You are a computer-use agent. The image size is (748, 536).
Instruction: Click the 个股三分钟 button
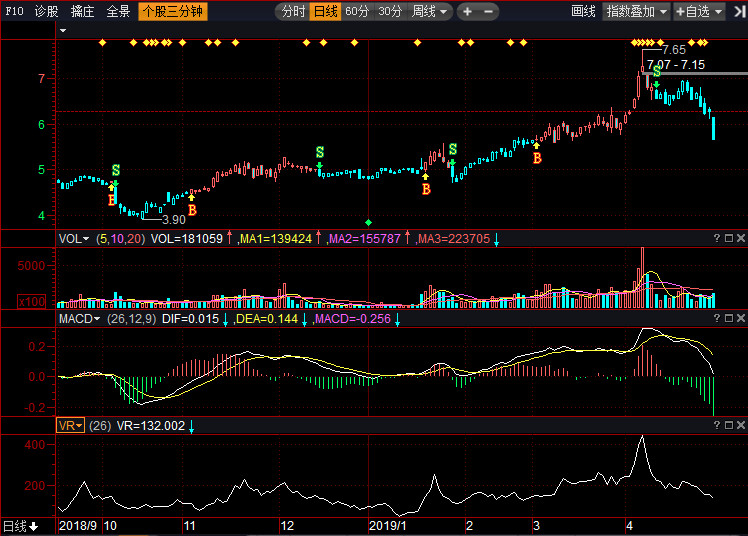click(172, 12)
